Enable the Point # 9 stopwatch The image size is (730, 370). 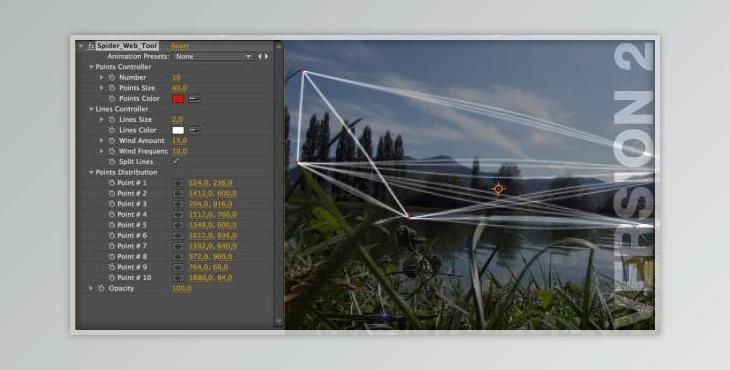coord(112,267)
